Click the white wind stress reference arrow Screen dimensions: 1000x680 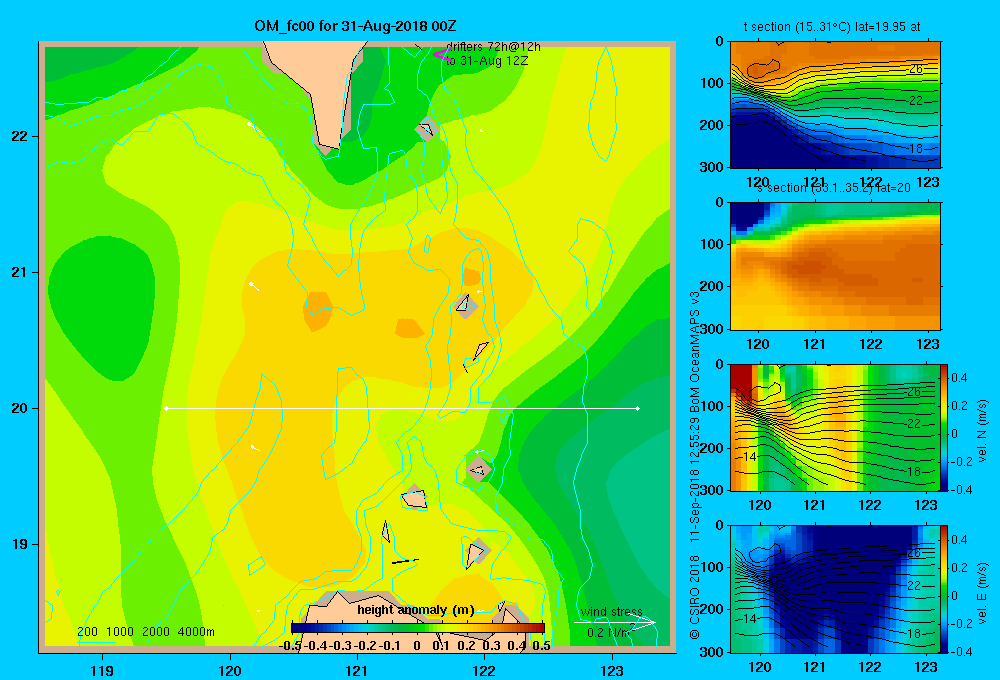[x=615, y=623]
